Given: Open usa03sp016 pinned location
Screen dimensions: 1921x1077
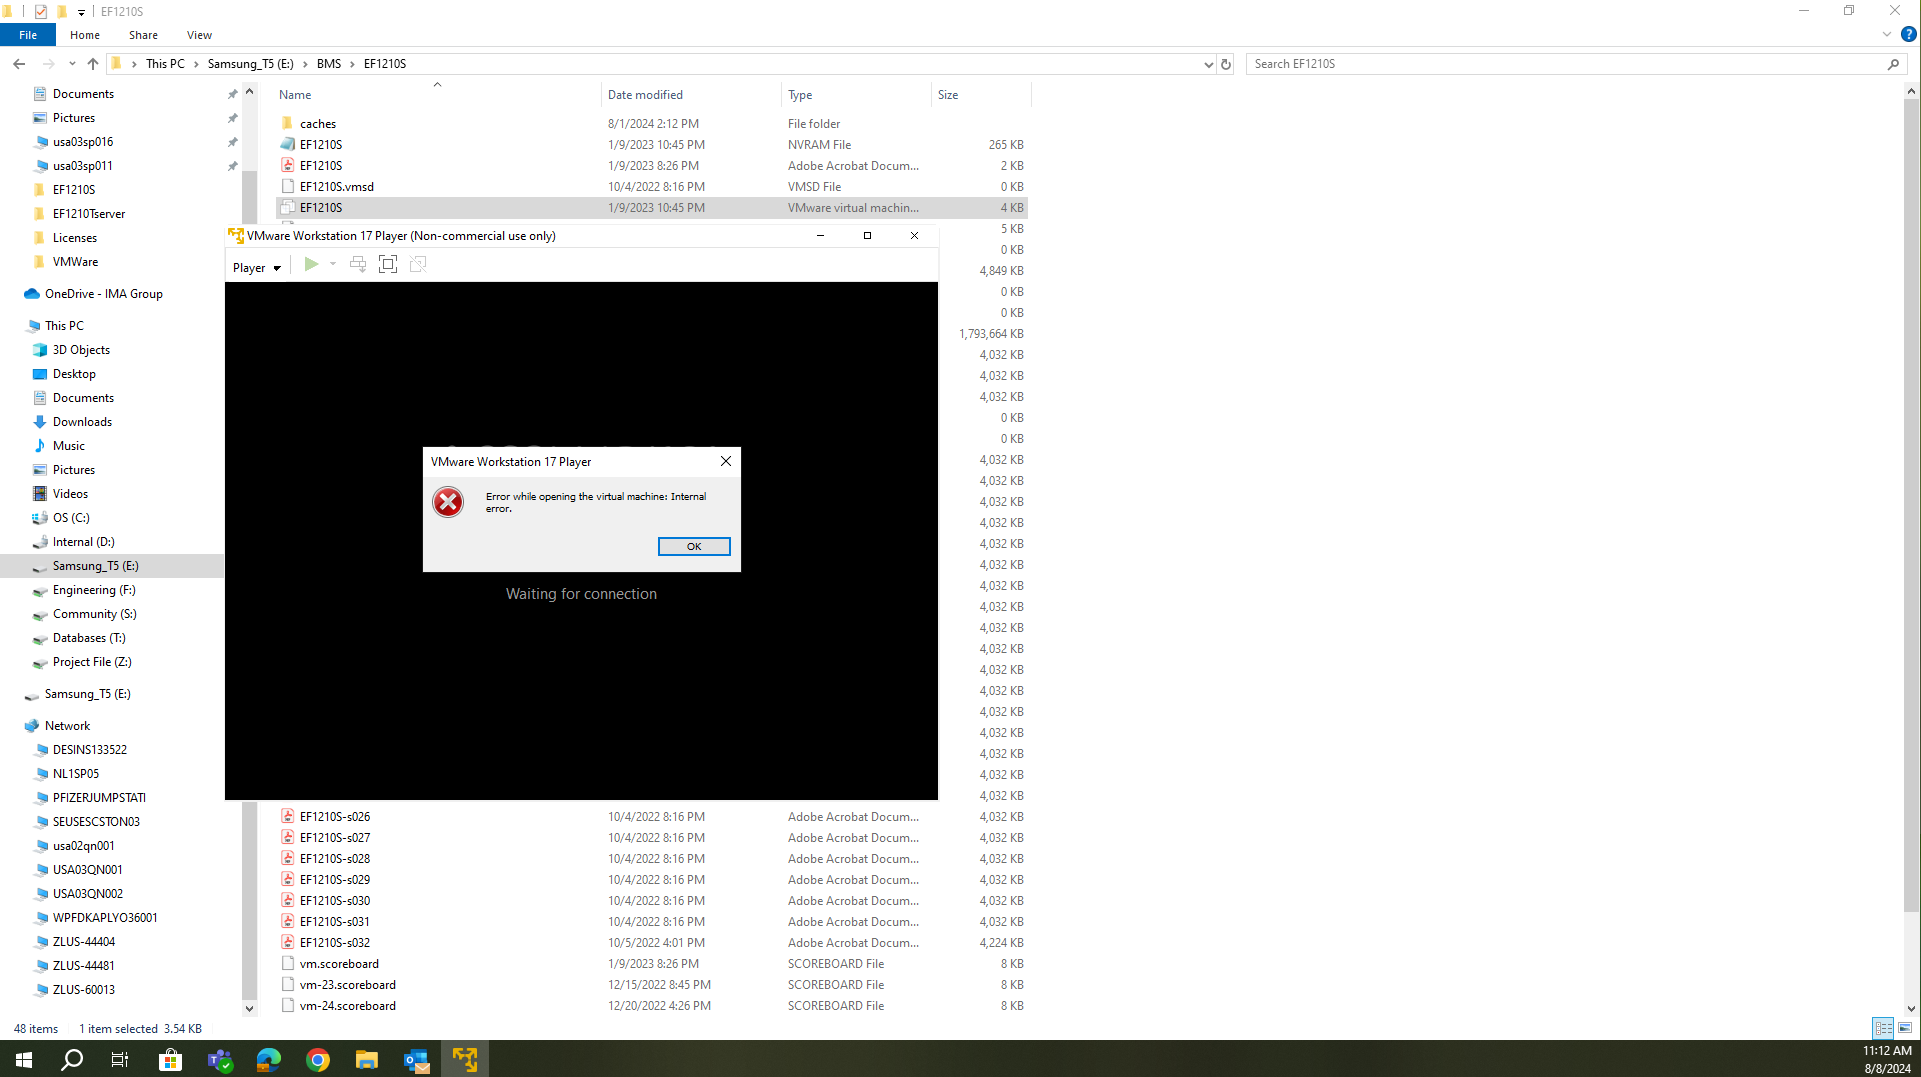Looking at the screenshot, I should click(83, 142).
